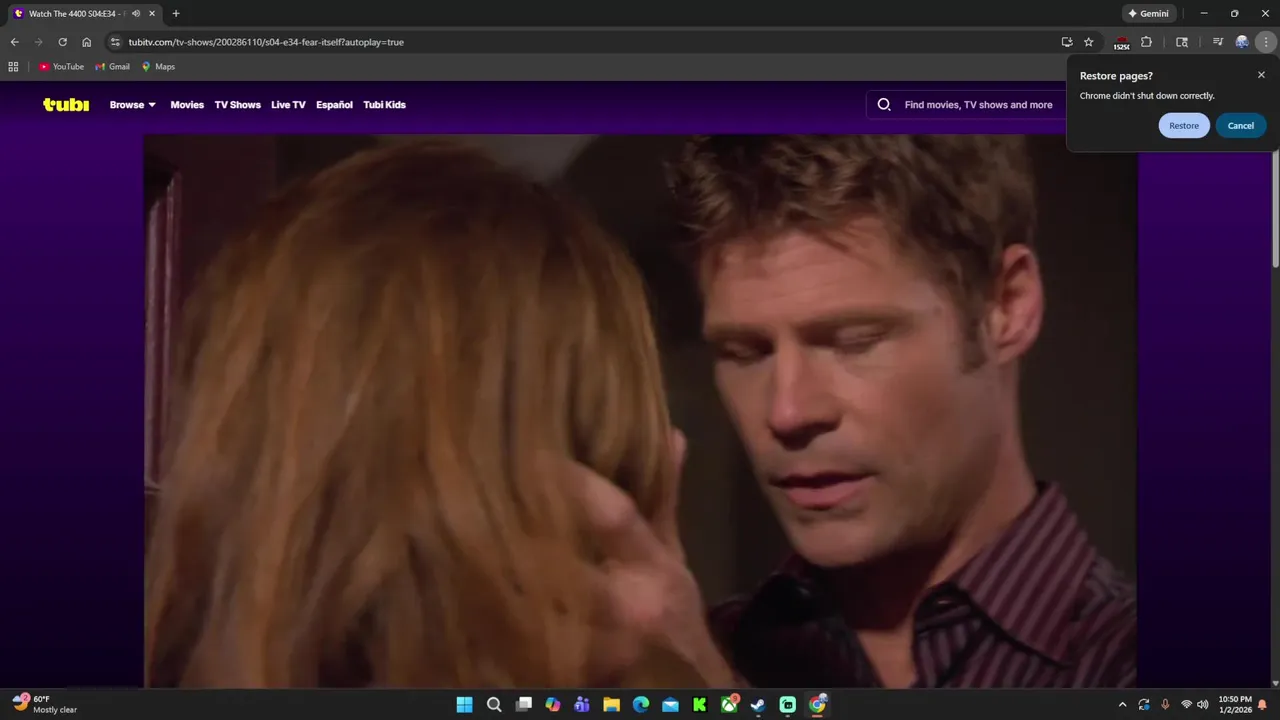Install app icon in address bar
Screen dimensions: 1280x720
point(1067,42)
